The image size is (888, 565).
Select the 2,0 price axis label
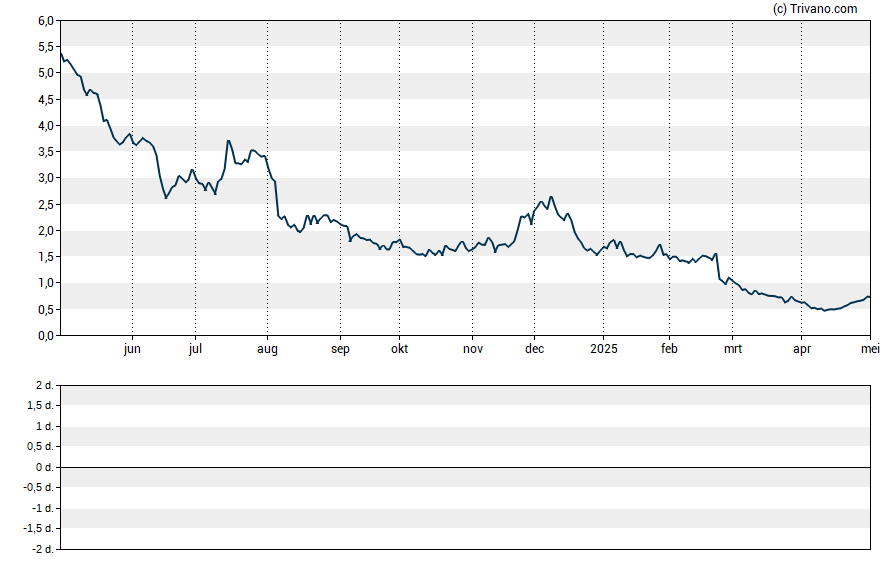pyautogui.click(x=46, y=230)
